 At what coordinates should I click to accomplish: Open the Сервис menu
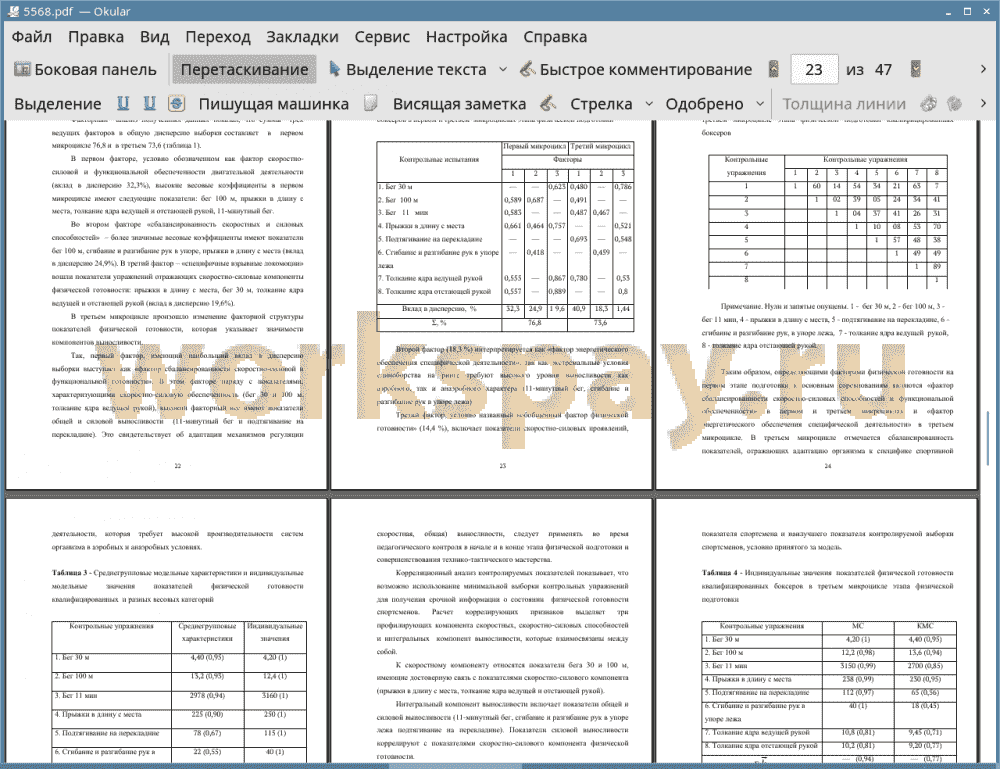[382, 37]
